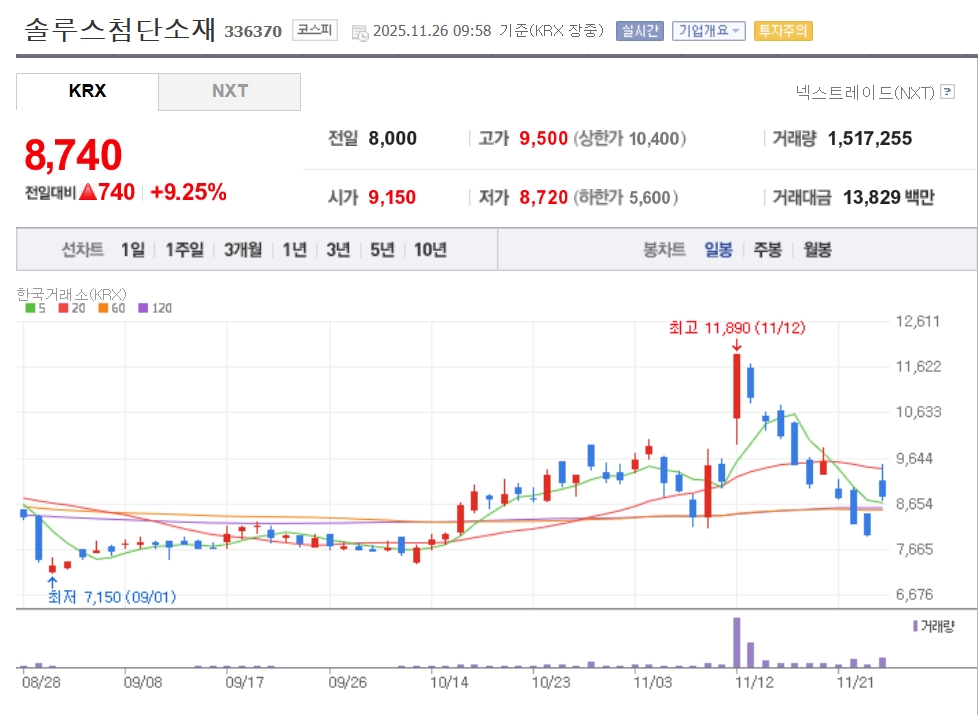Show the 10년 line chart
The height and width of the screenshot is (715, 978).
pos(429,250)
